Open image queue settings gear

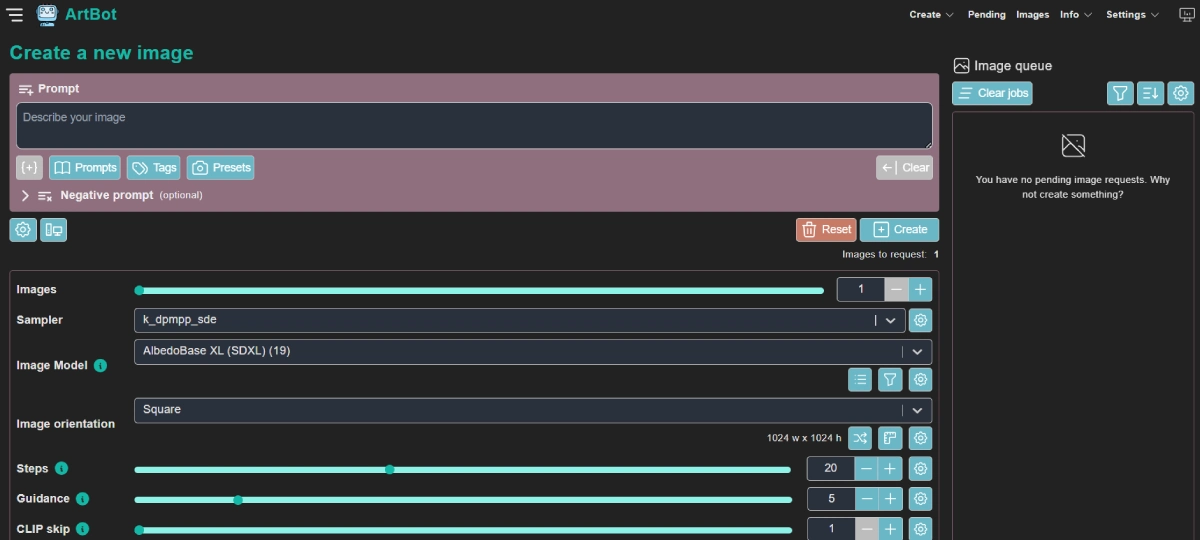(1181, 93)
